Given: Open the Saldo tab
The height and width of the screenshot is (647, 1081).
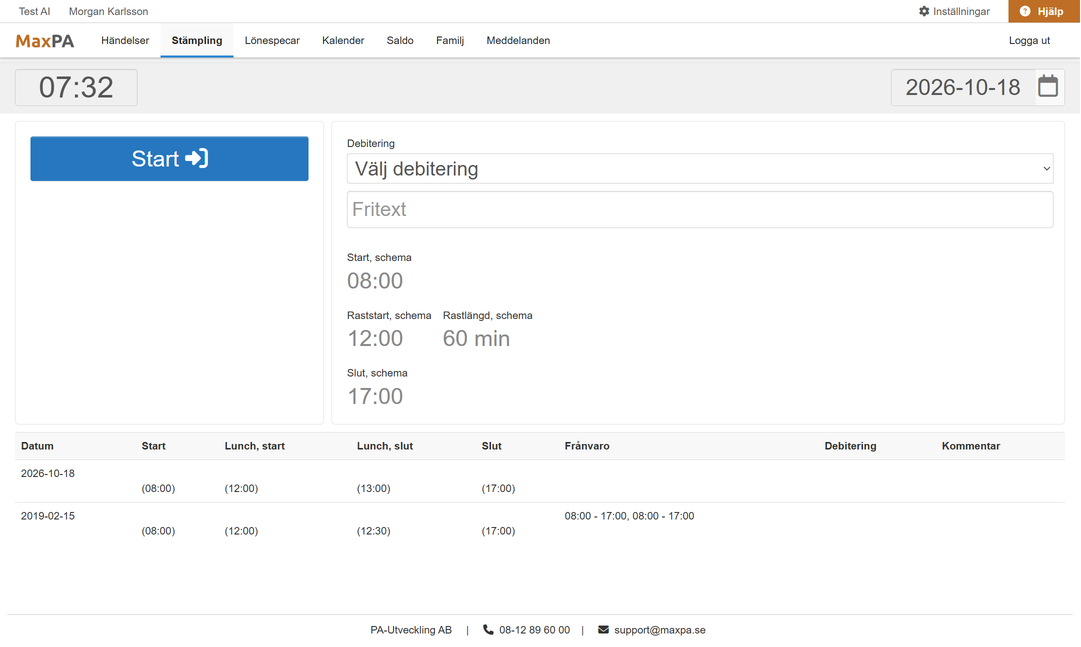Looking at the screenshot, I should coord(400,41).
